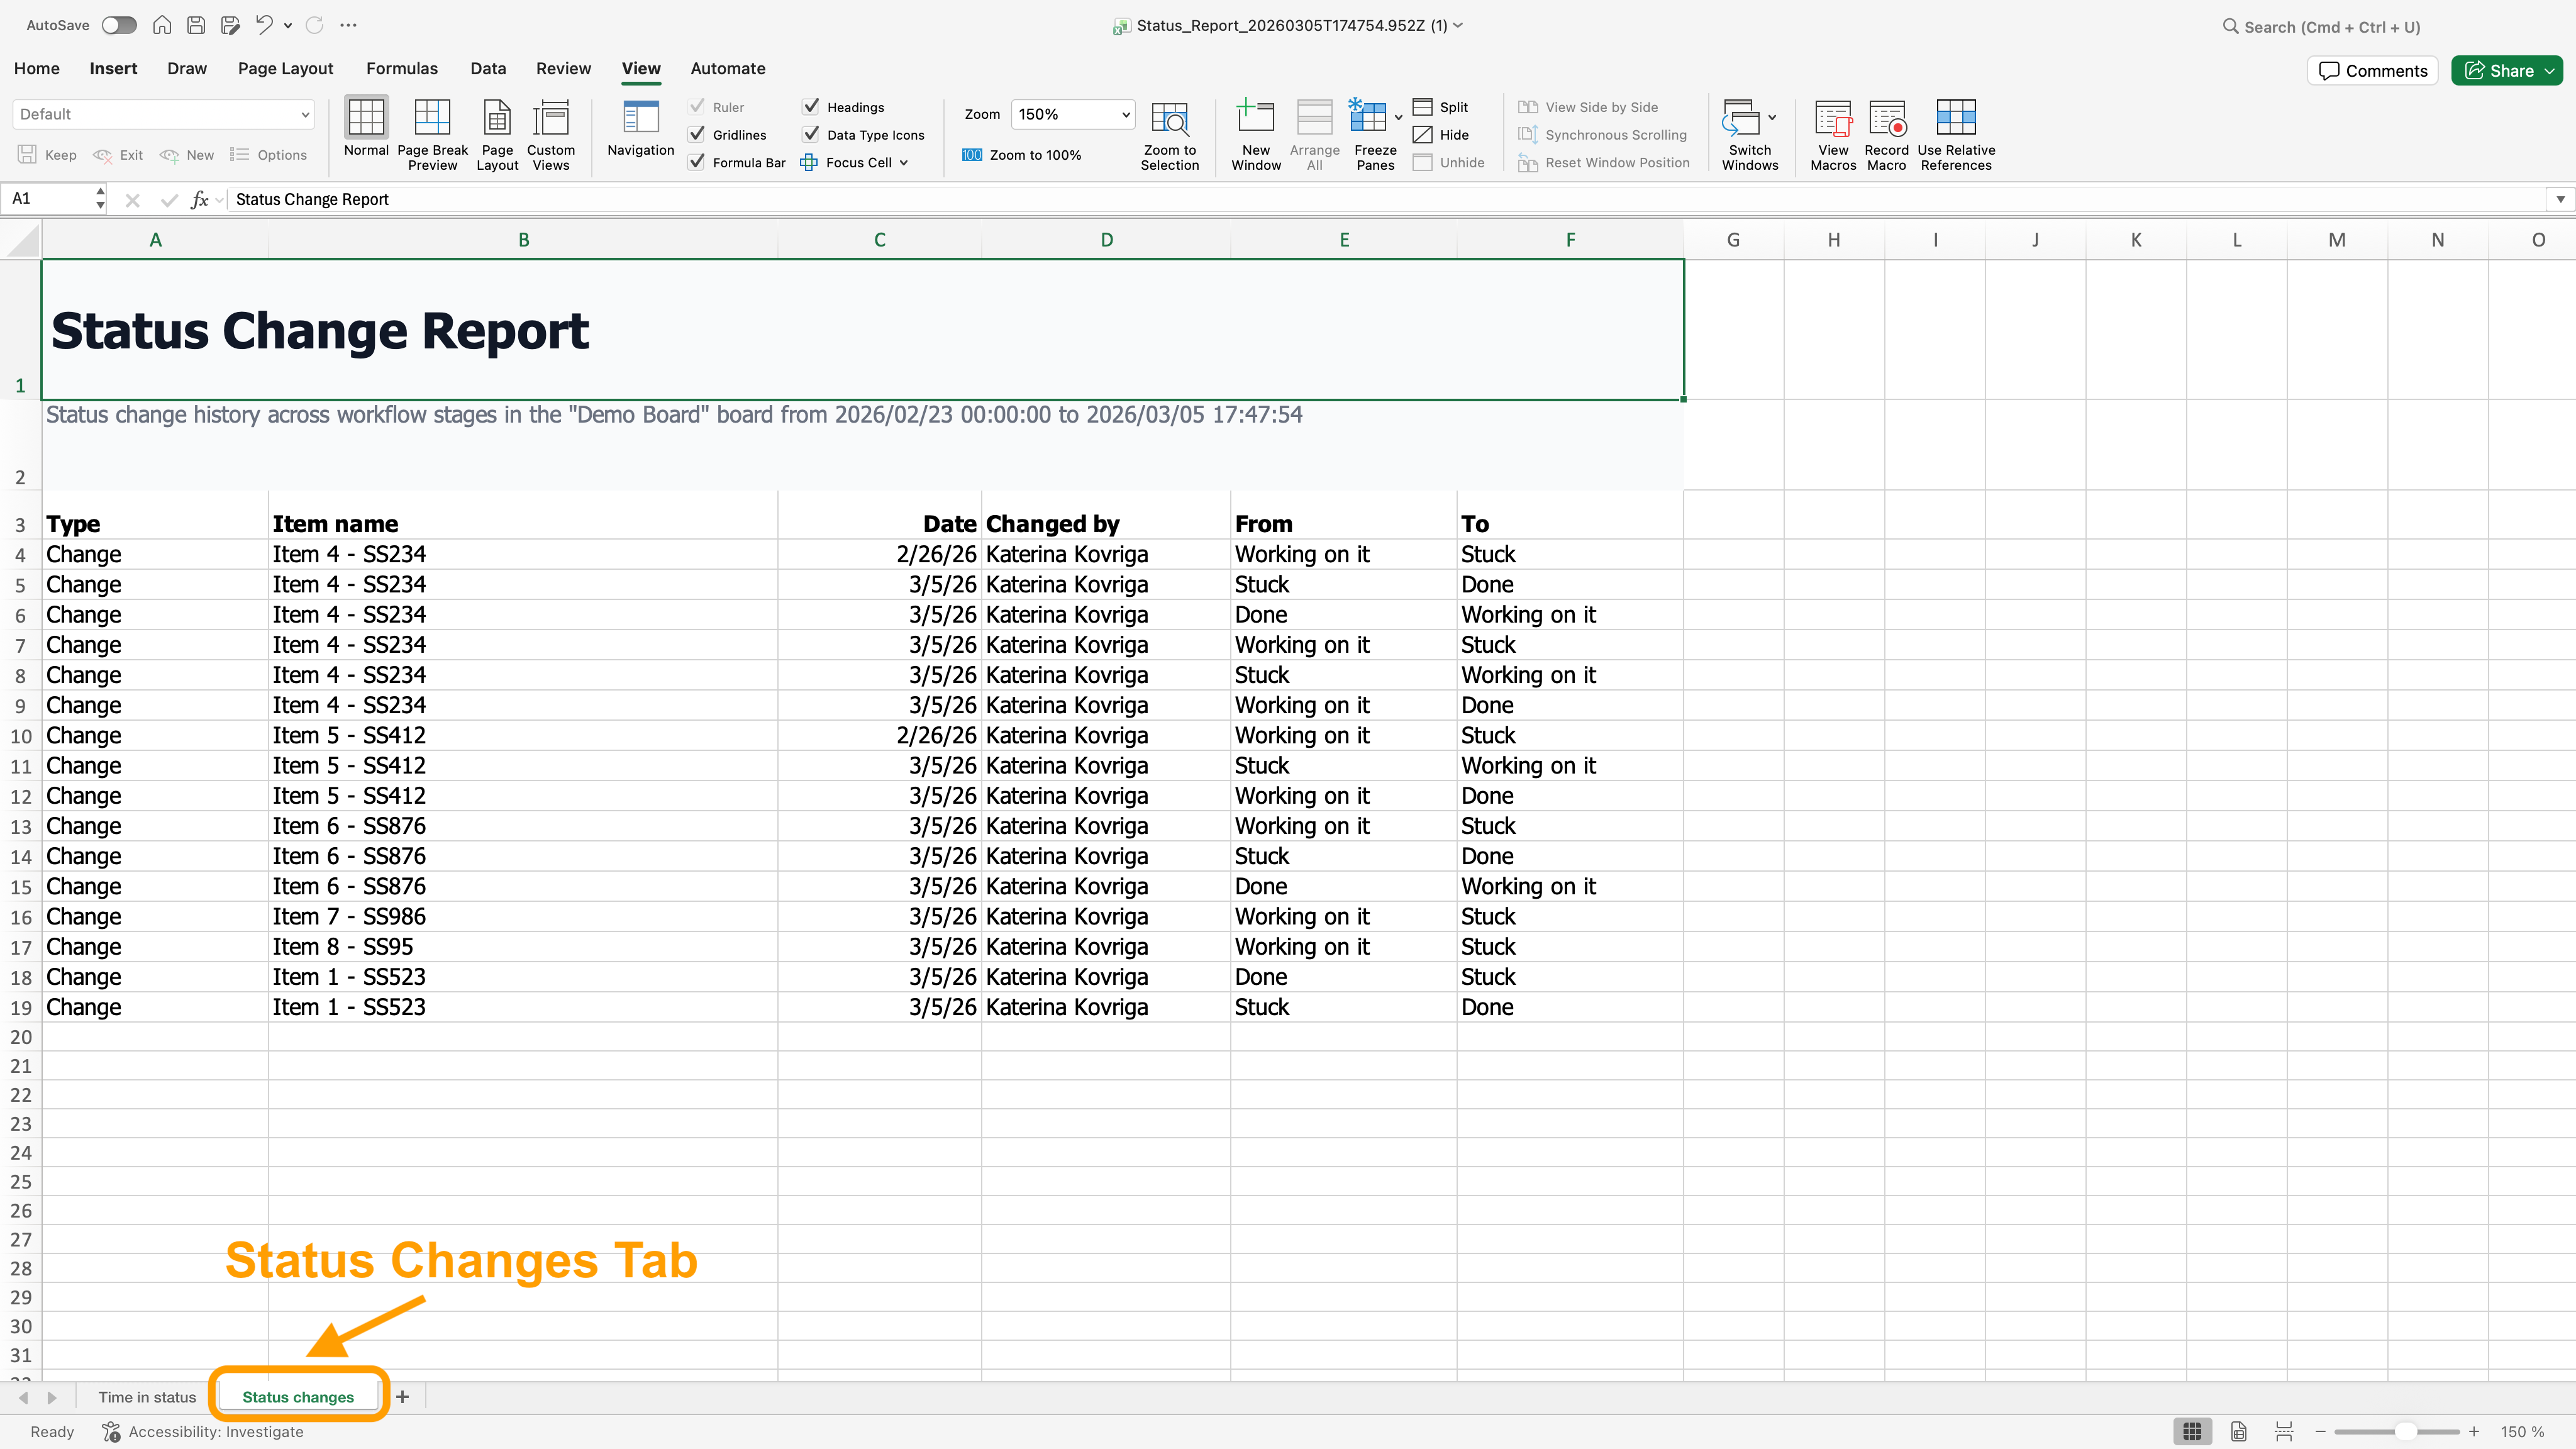Click Use Relative References icon
This screenshot has width=2576, height=1449.
(x=1955, y=119)
